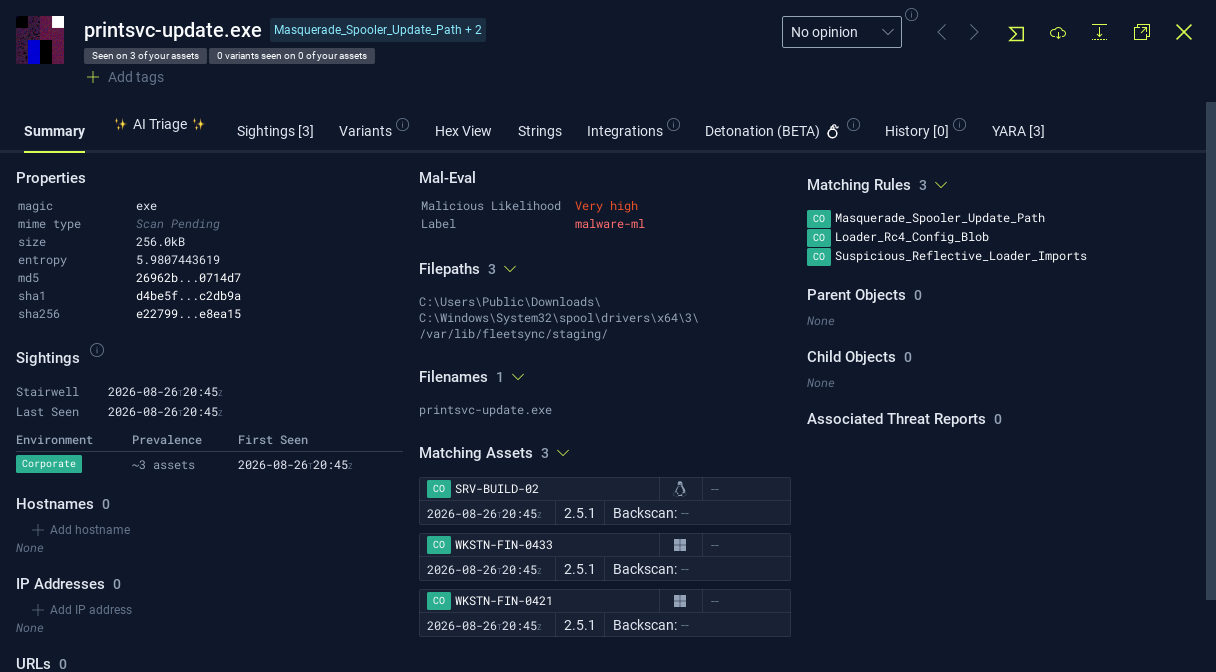
Task: Open asset WKSTN-FIN-0433
Action: coord(504,545)
